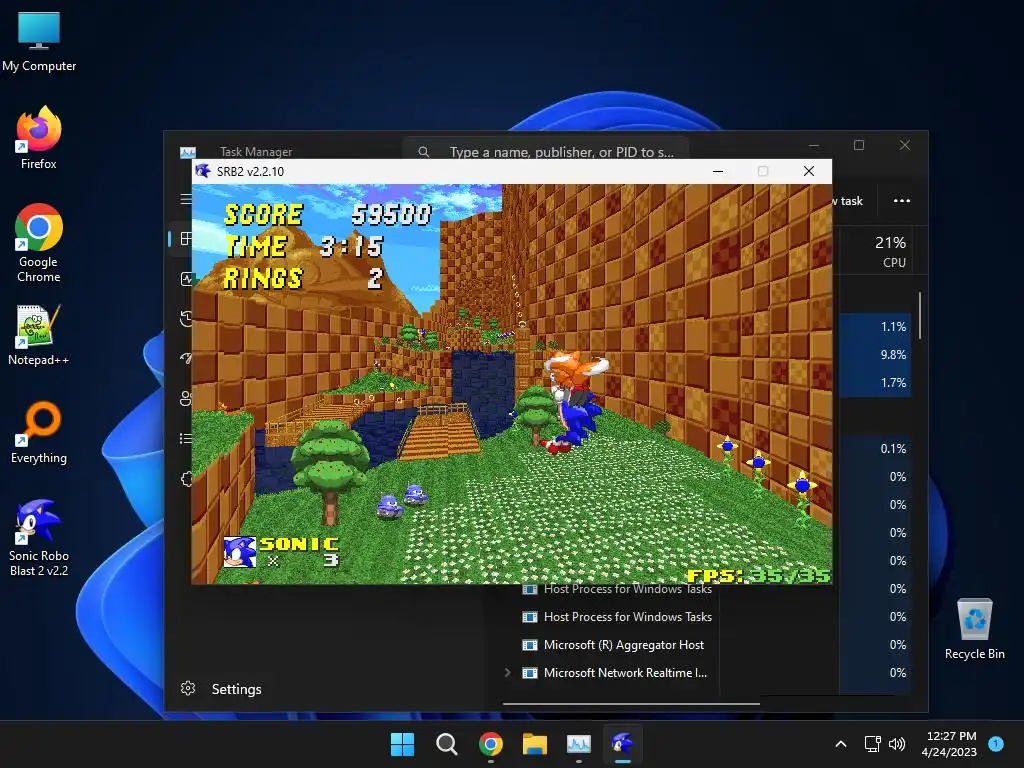Click the 0.1% CPU value
This screenshot has height=768, width=1024.
point(893,449)
